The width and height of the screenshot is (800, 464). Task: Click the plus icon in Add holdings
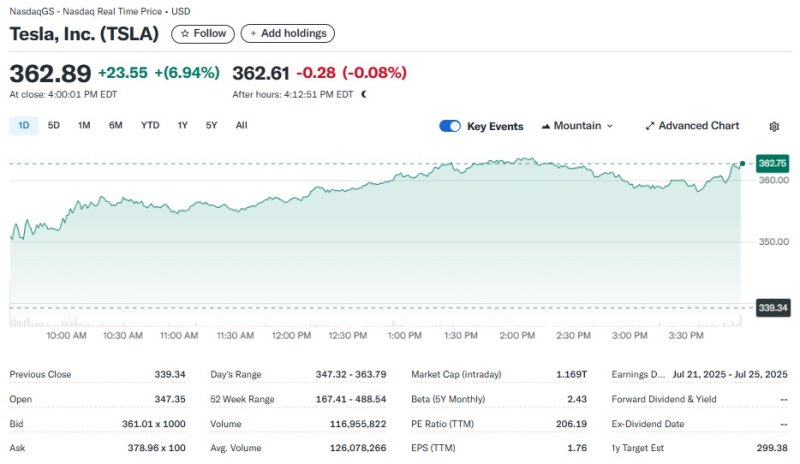click(x=253, y=34)
